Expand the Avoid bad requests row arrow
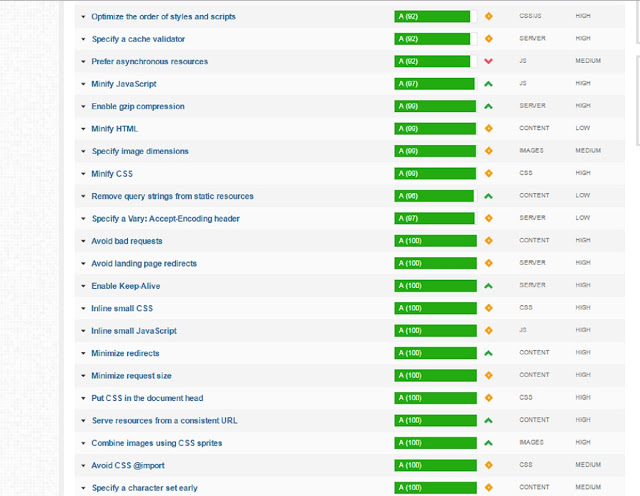Screen dimensions: 640x496 coord(83,241)
